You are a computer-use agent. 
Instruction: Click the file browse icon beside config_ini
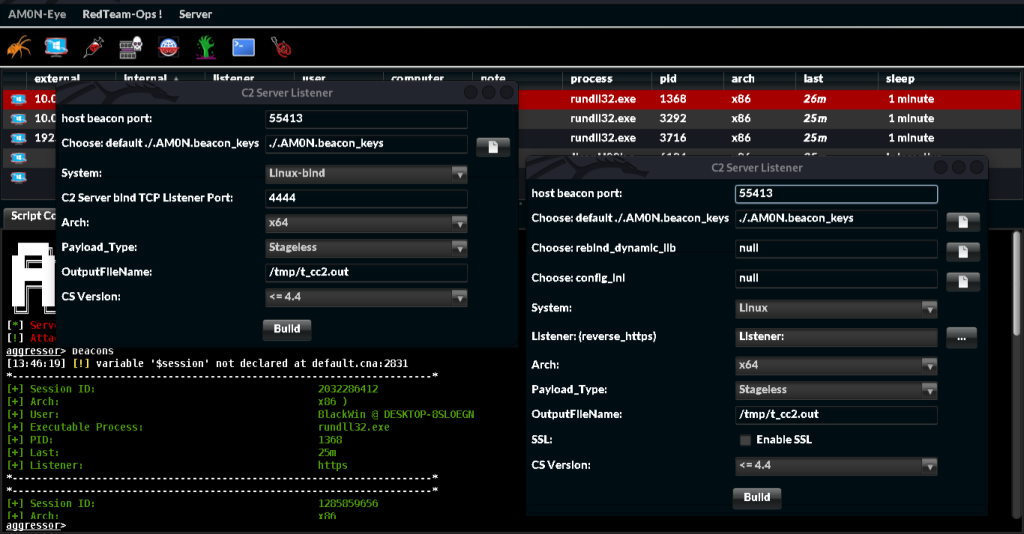point(962,280)
